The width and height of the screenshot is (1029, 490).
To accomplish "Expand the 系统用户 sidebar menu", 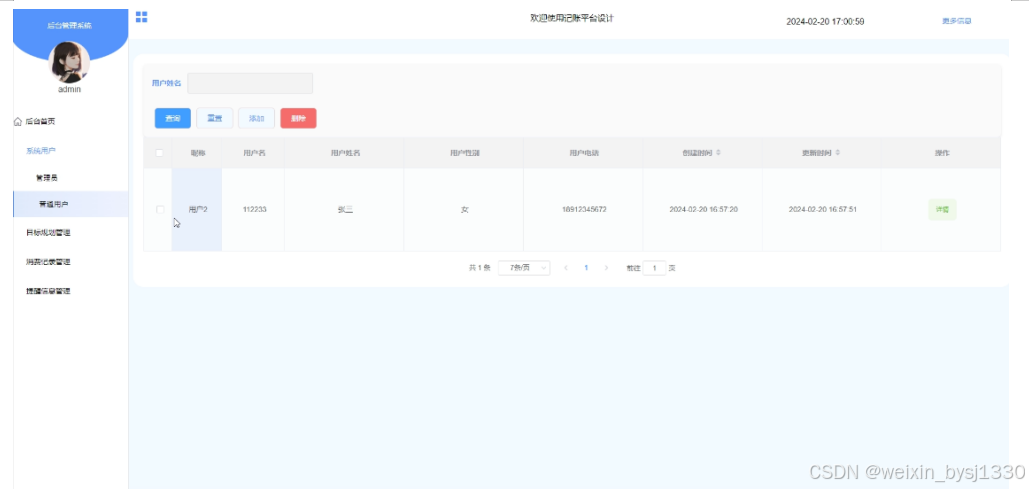I will point(41,151).
